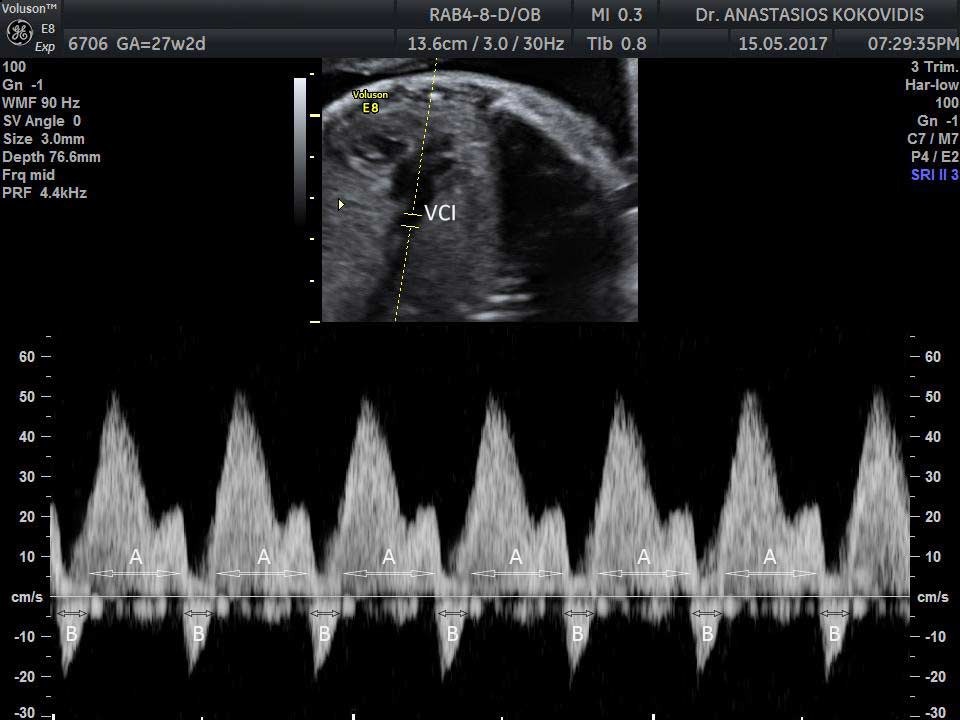Screen dimensions: 960x720
Task: Click the -30 mark on the right velocity scale
Action: pos(936,713)
